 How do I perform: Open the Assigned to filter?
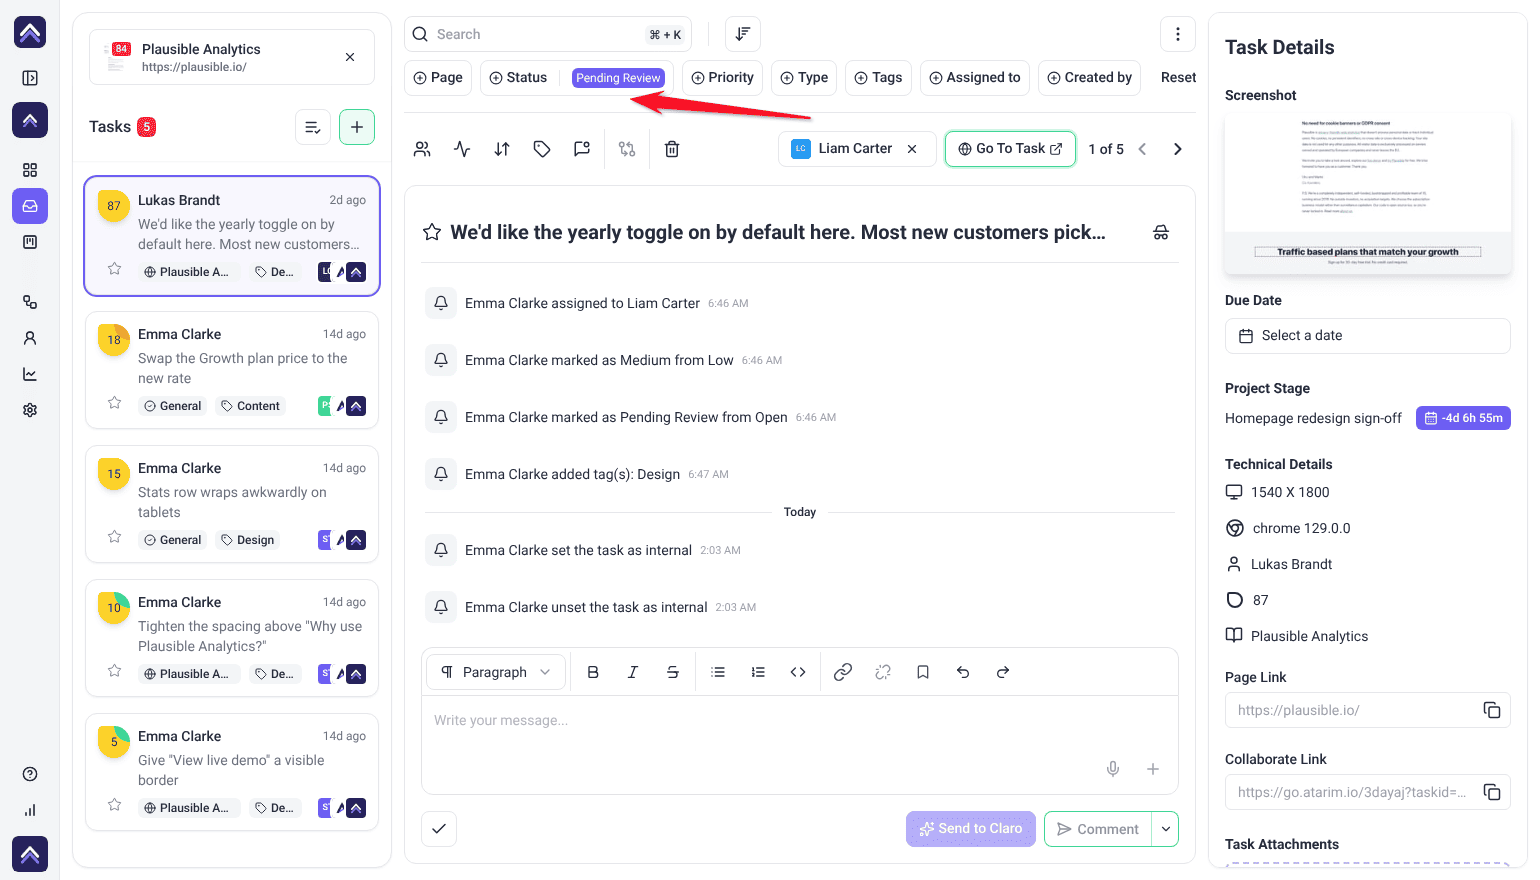pyautogui.click(x=975, y=78)
